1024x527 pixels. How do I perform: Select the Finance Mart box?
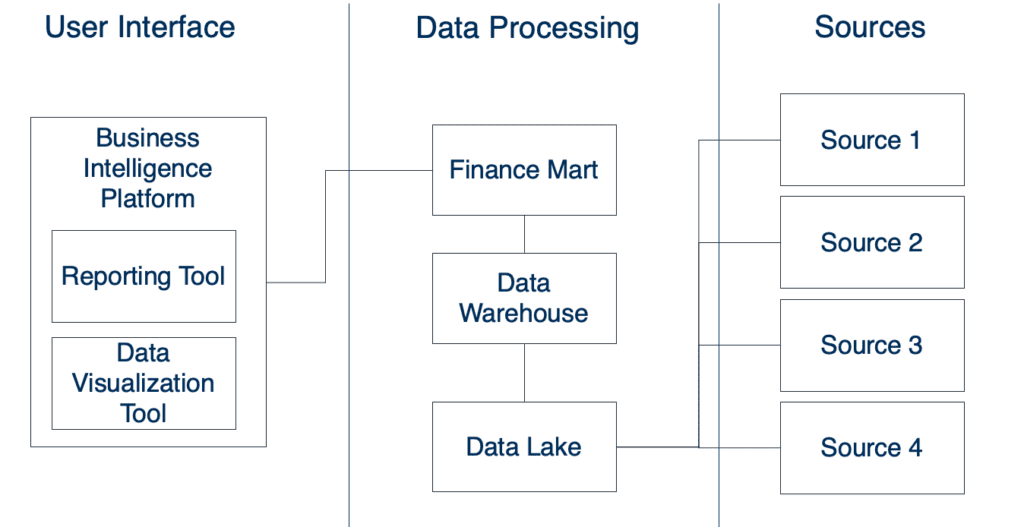pyautogui.click(x=524, y=170)
